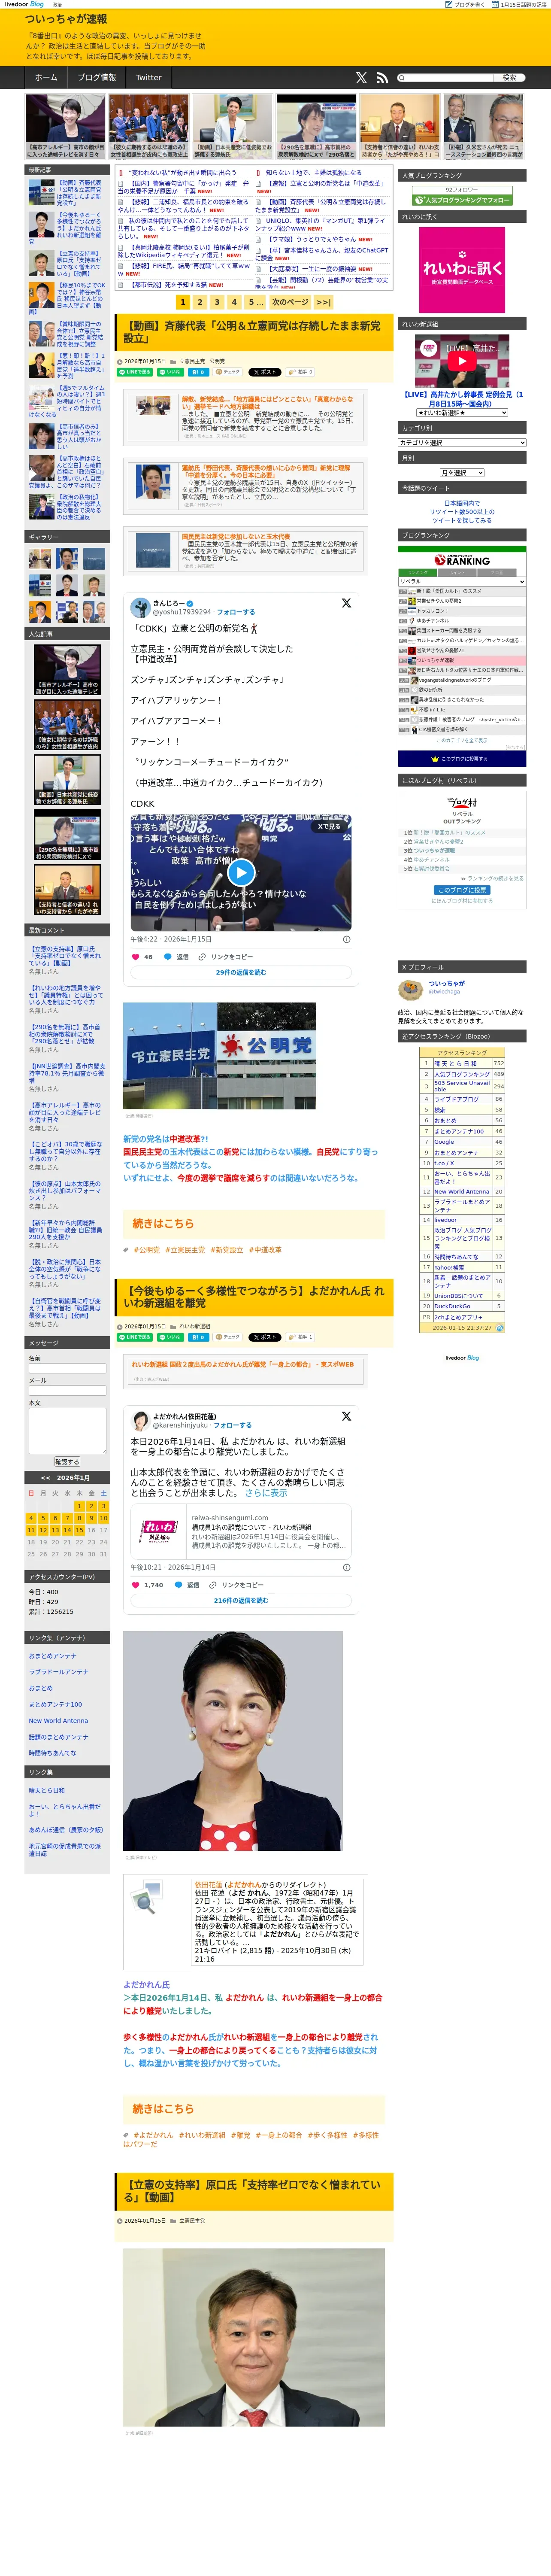The width and height of the screenshot is (551, 2576).
Task: Go to page 2 in pagination
Action: pyautogui.click(x=200, y=301)
